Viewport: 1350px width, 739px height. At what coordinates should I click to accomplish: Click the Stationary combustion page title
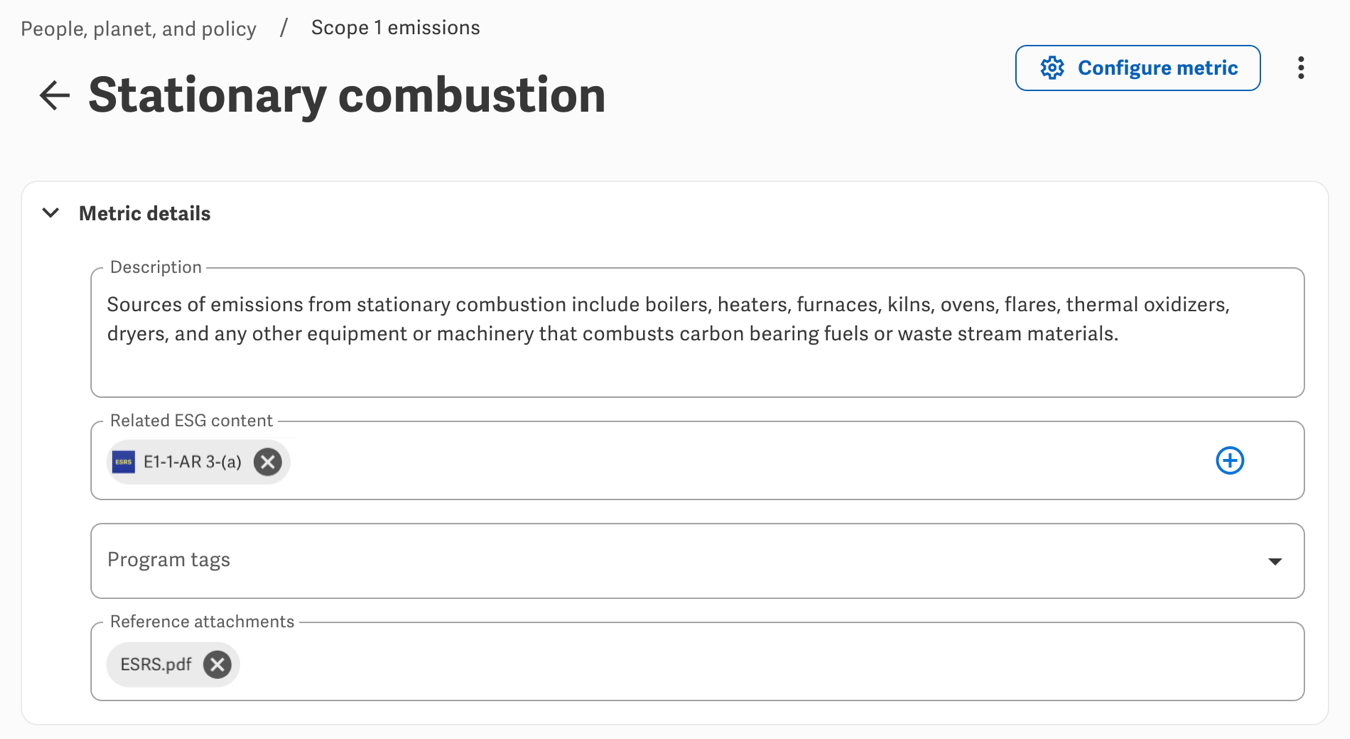click(x=347, y=95)
